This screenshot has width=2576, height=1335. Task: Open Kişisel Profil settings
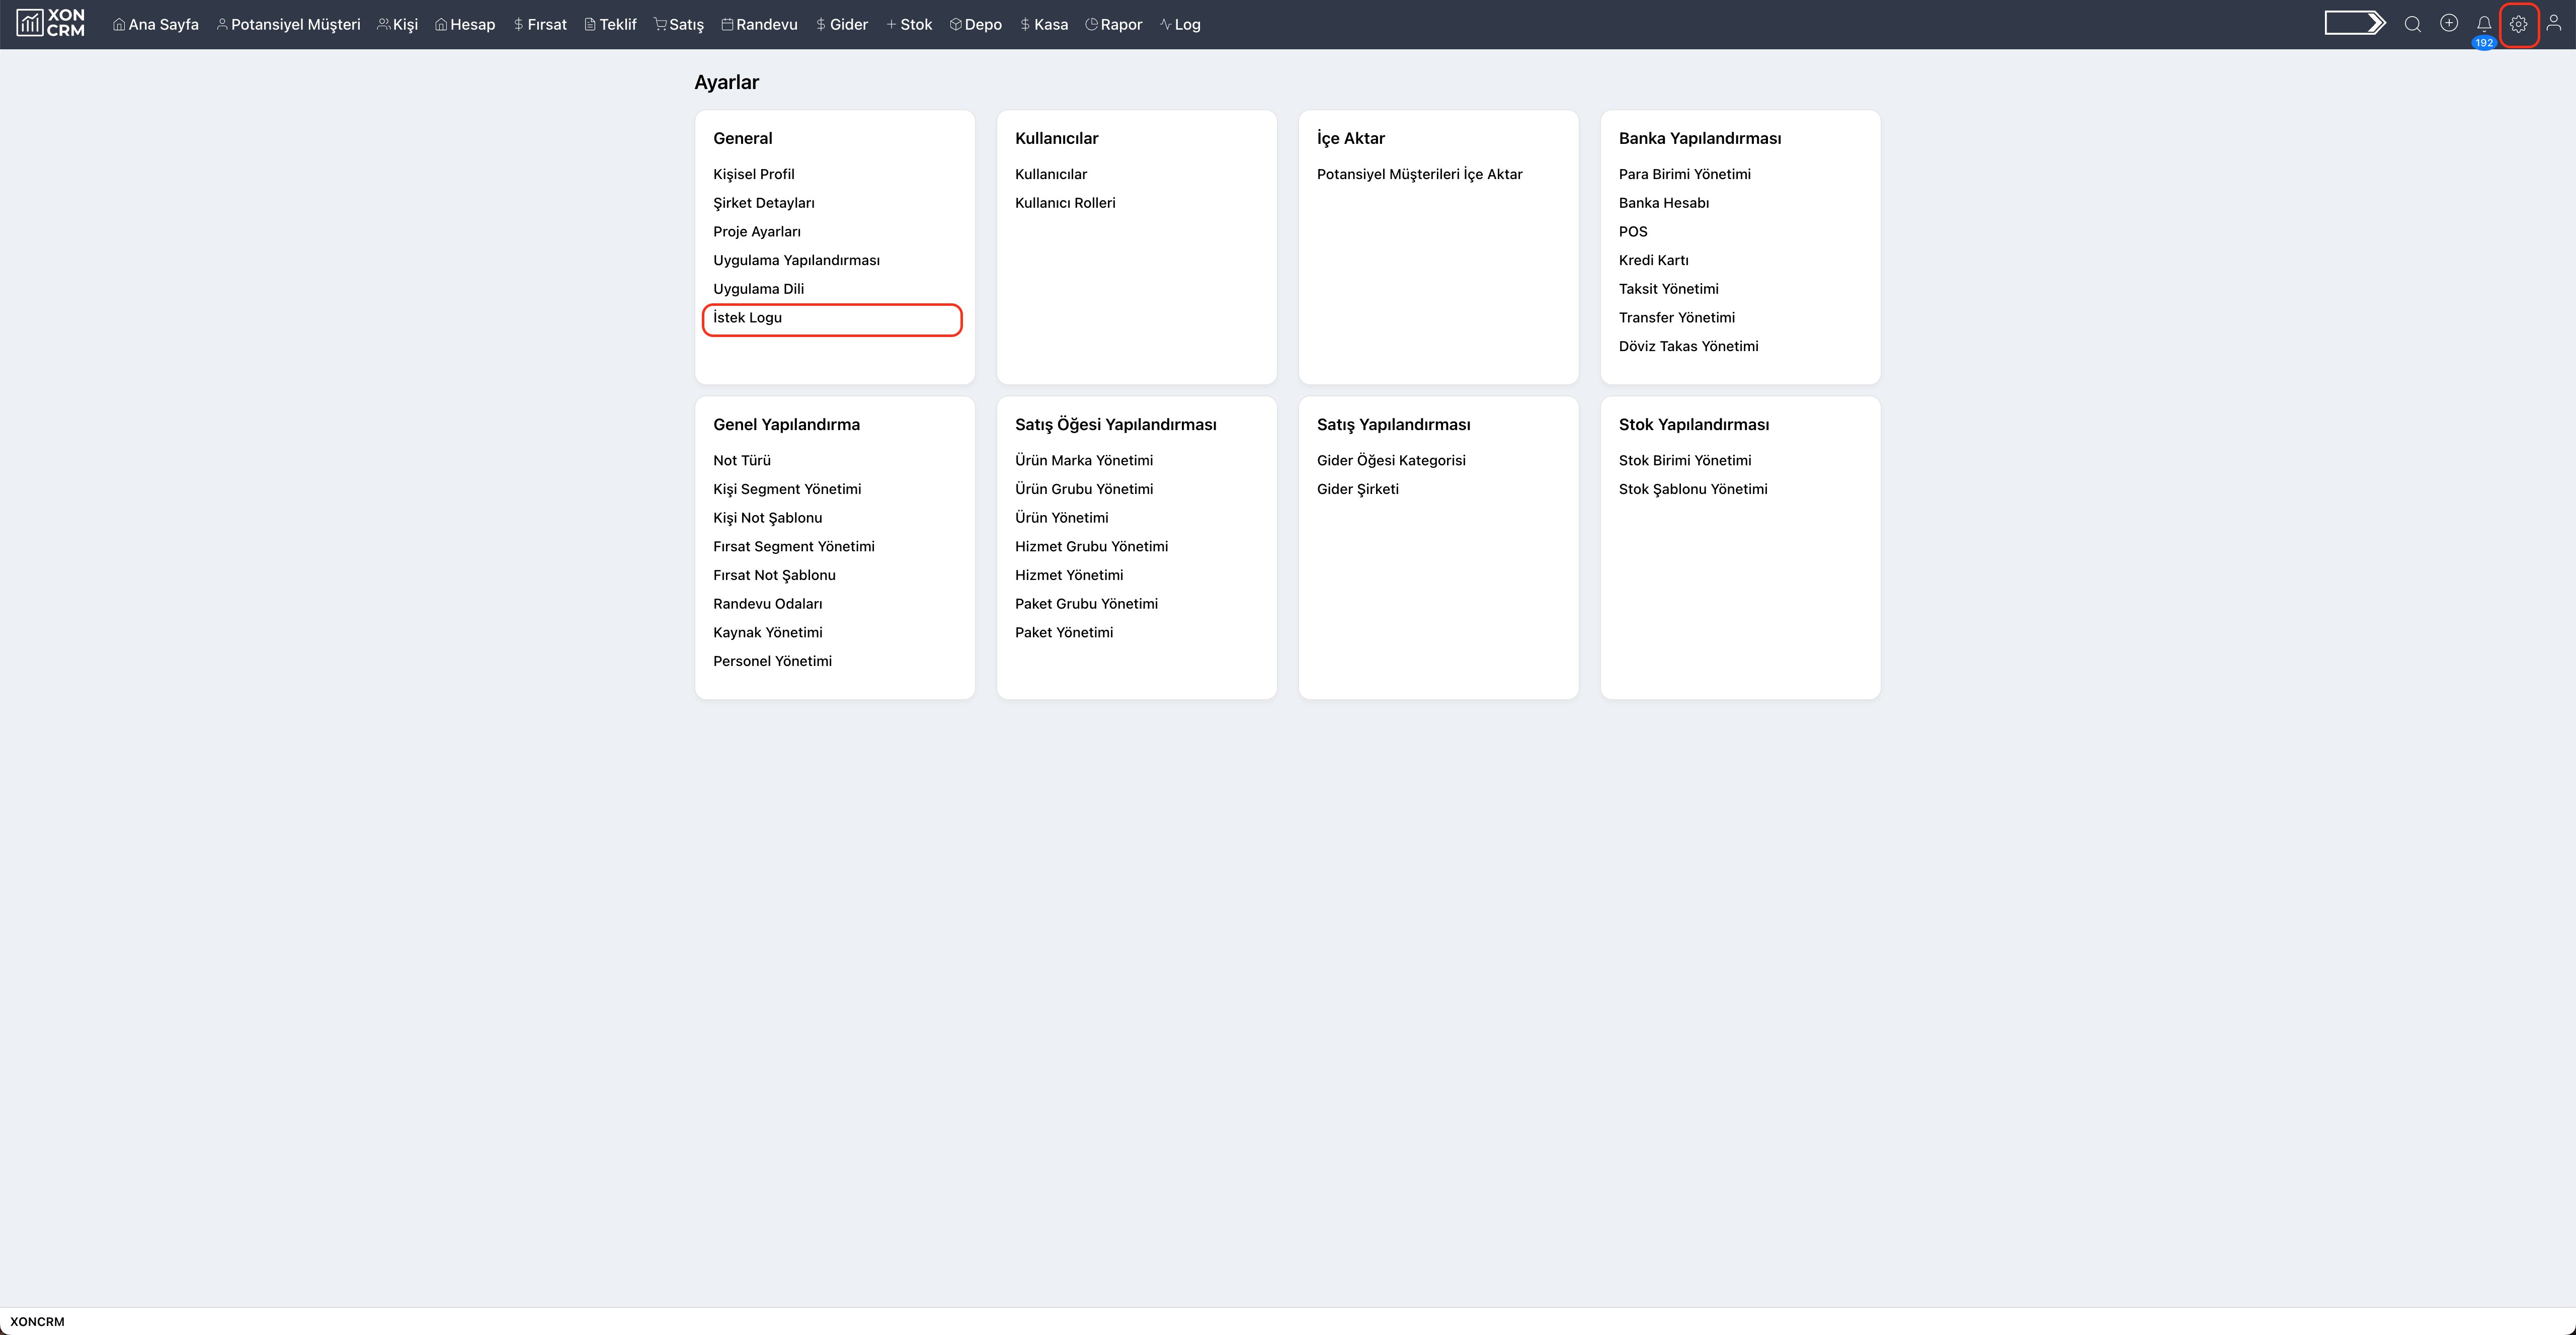click(754, 174)
